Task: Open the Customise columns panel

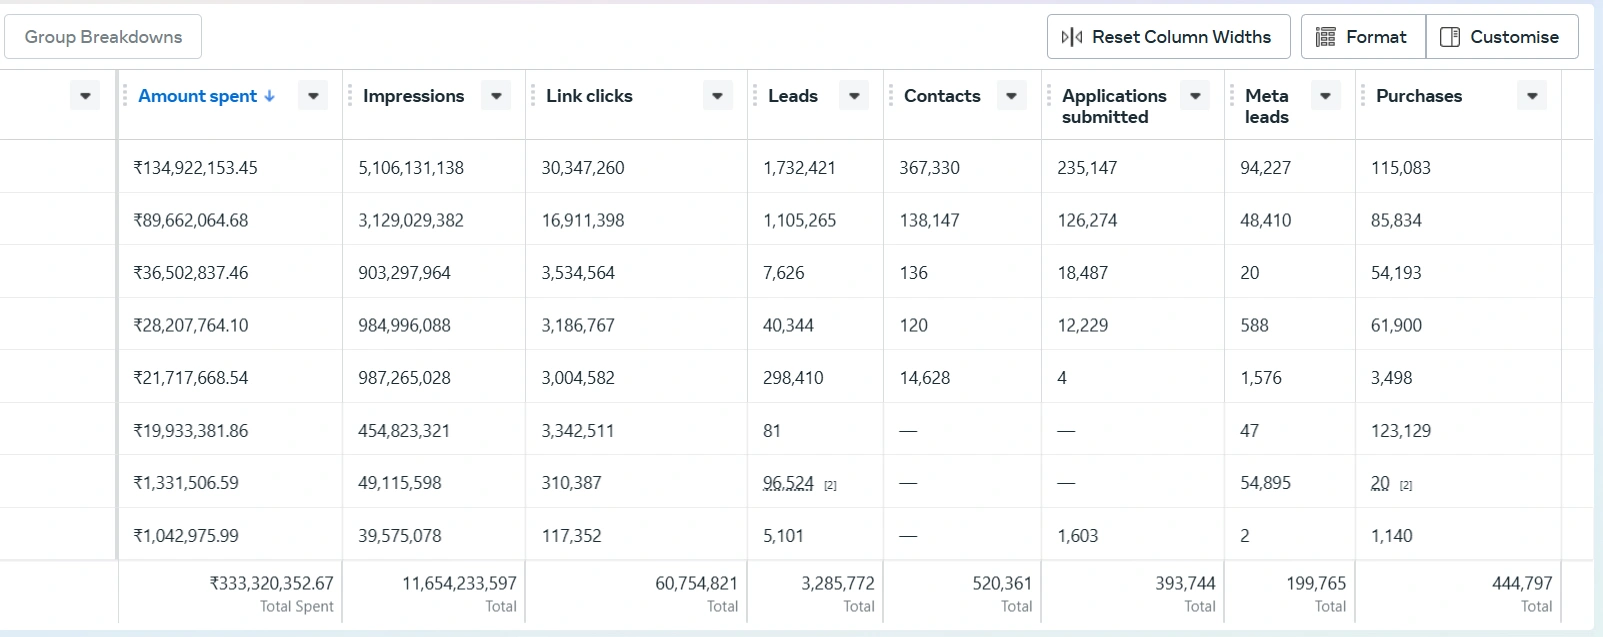Action: click(x=1502, y=37)
